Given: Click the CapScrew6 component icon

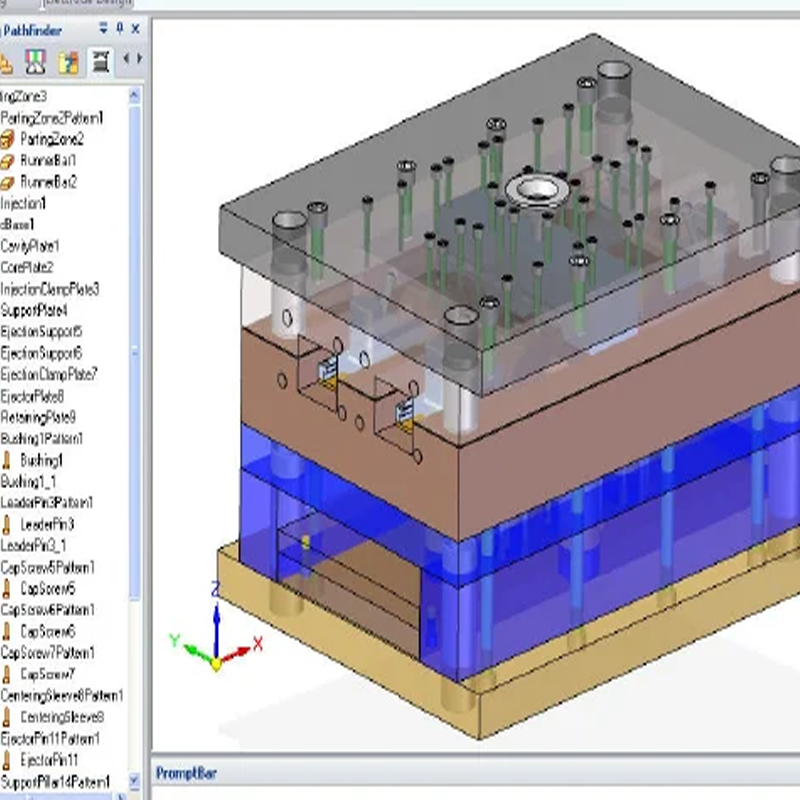Looking at the screenshot, I should coord(7,632).
